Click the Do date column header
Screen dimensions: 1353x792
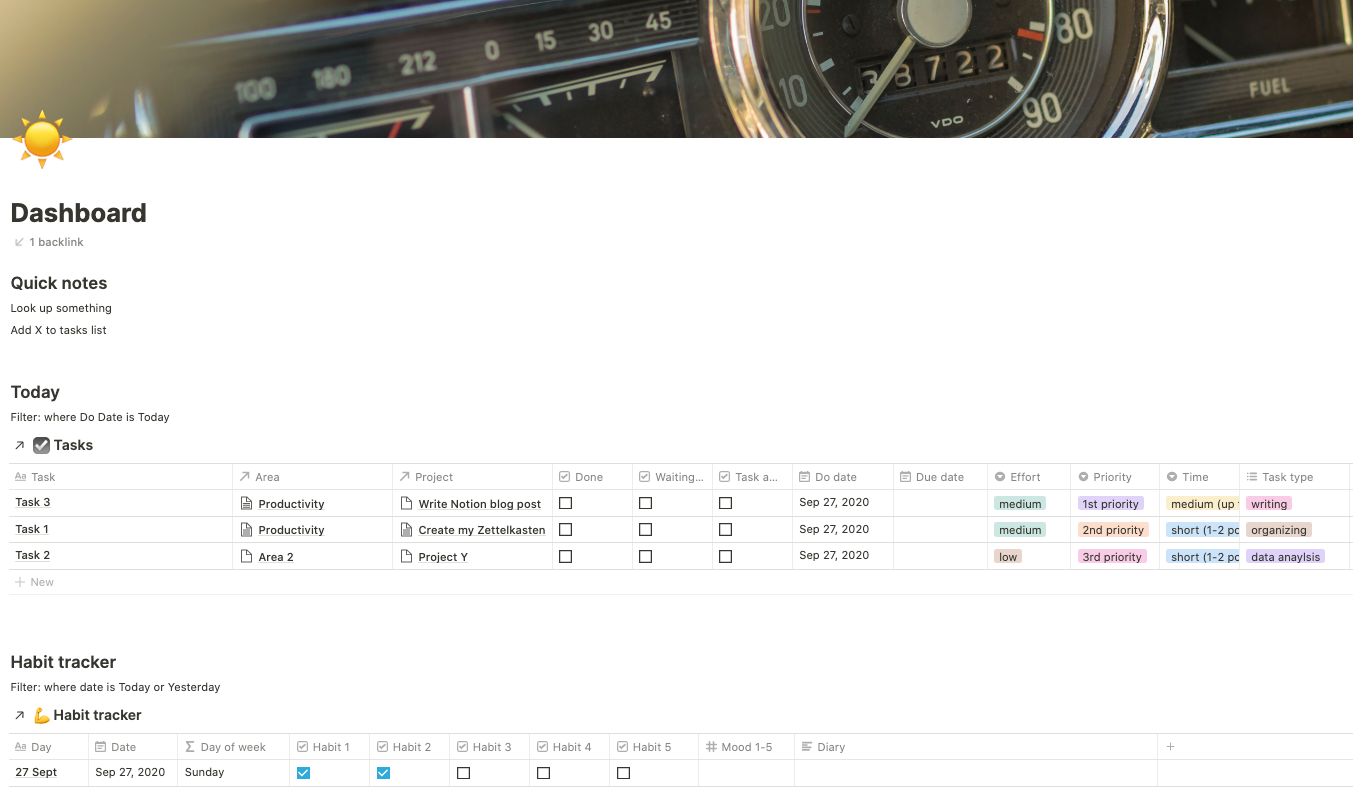pos(835,477)
